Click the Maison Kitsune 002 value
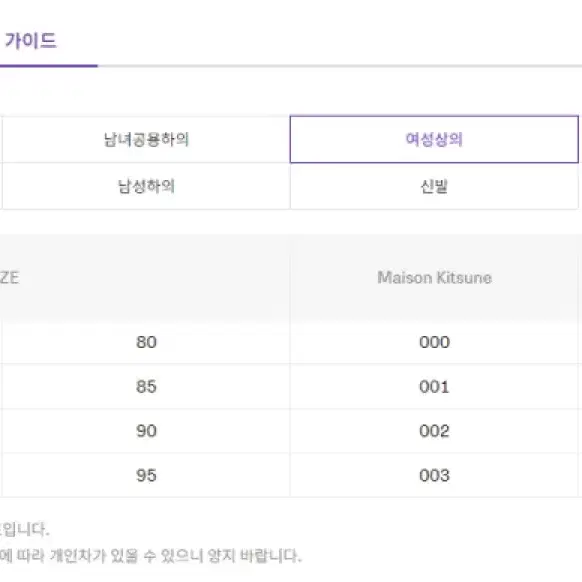Viewport: 582px width, 582px height. coord(434,431)
